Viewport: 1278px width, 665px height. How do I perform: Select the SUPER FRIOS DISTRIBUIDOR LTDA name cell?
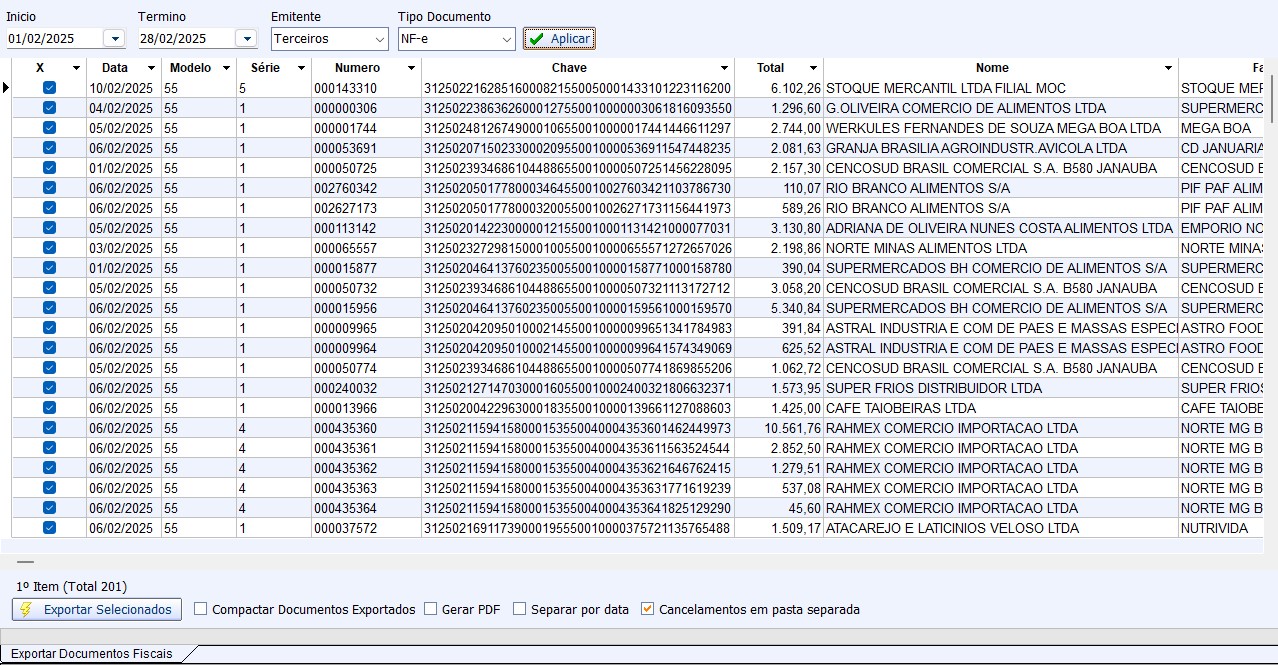(x=1001, y=388)
